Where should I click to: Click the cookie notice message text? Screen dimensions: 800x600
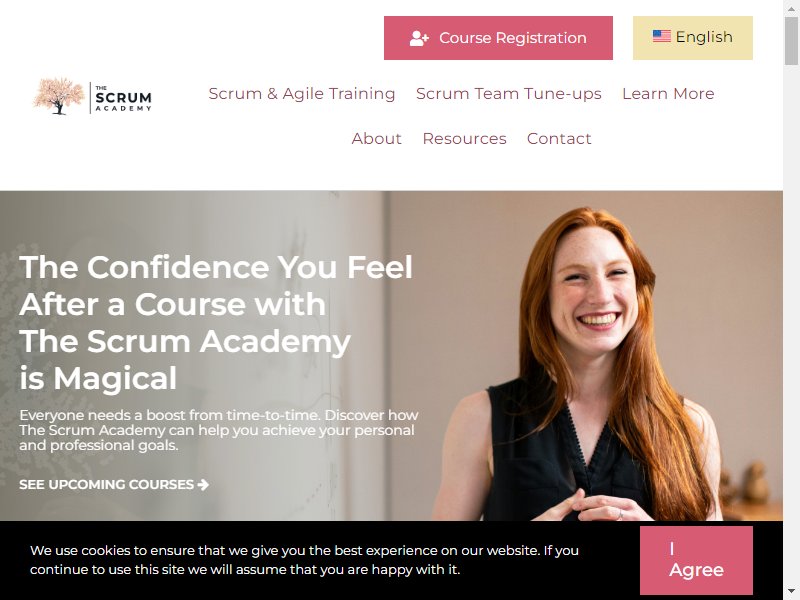304,560
